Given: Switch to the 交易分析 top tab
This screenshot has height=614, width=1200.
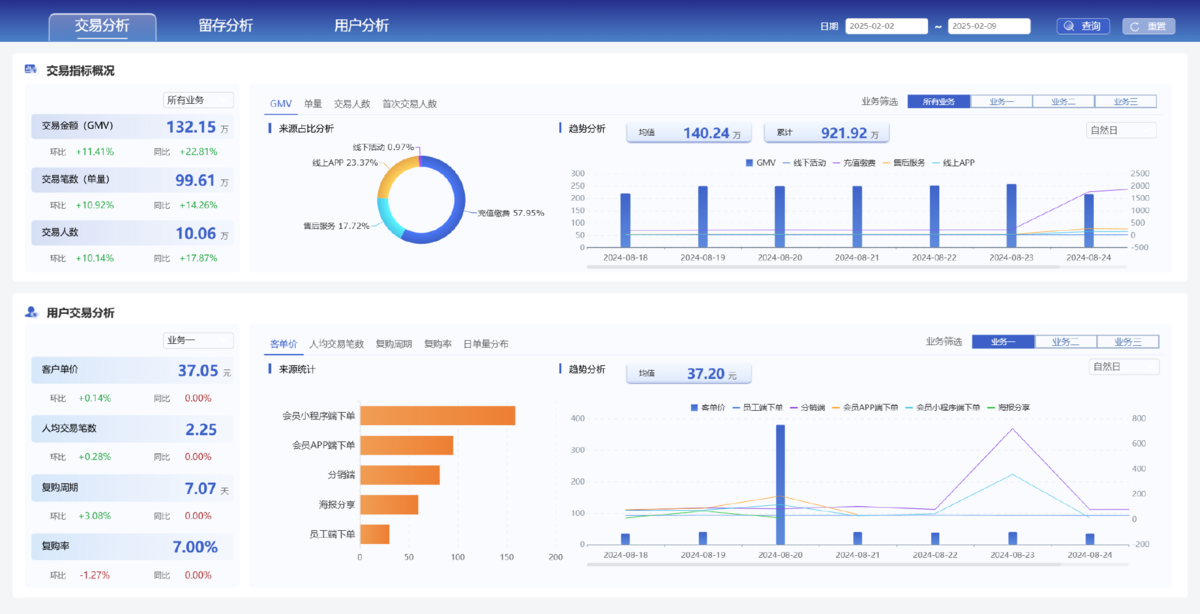Looking at the screenshot, I should [102, 26].
